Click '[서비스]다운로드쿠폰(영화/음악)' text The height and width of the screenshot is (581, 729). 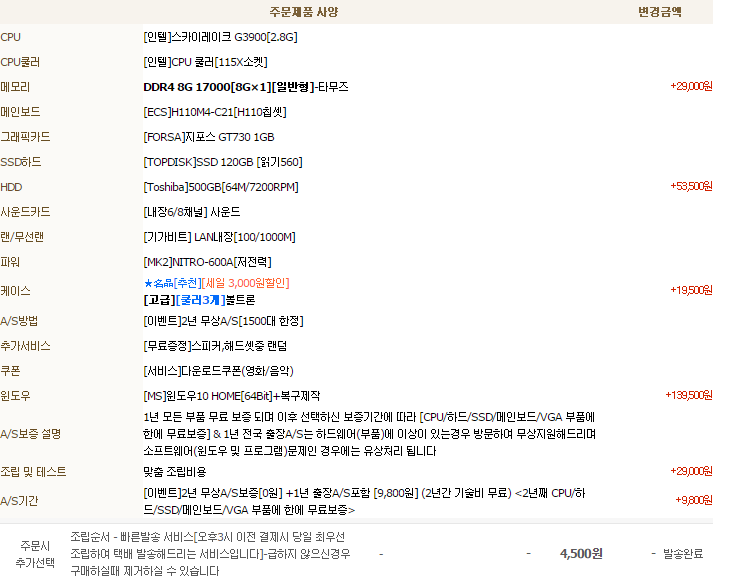pyautogui.click(x=219, y=371)
